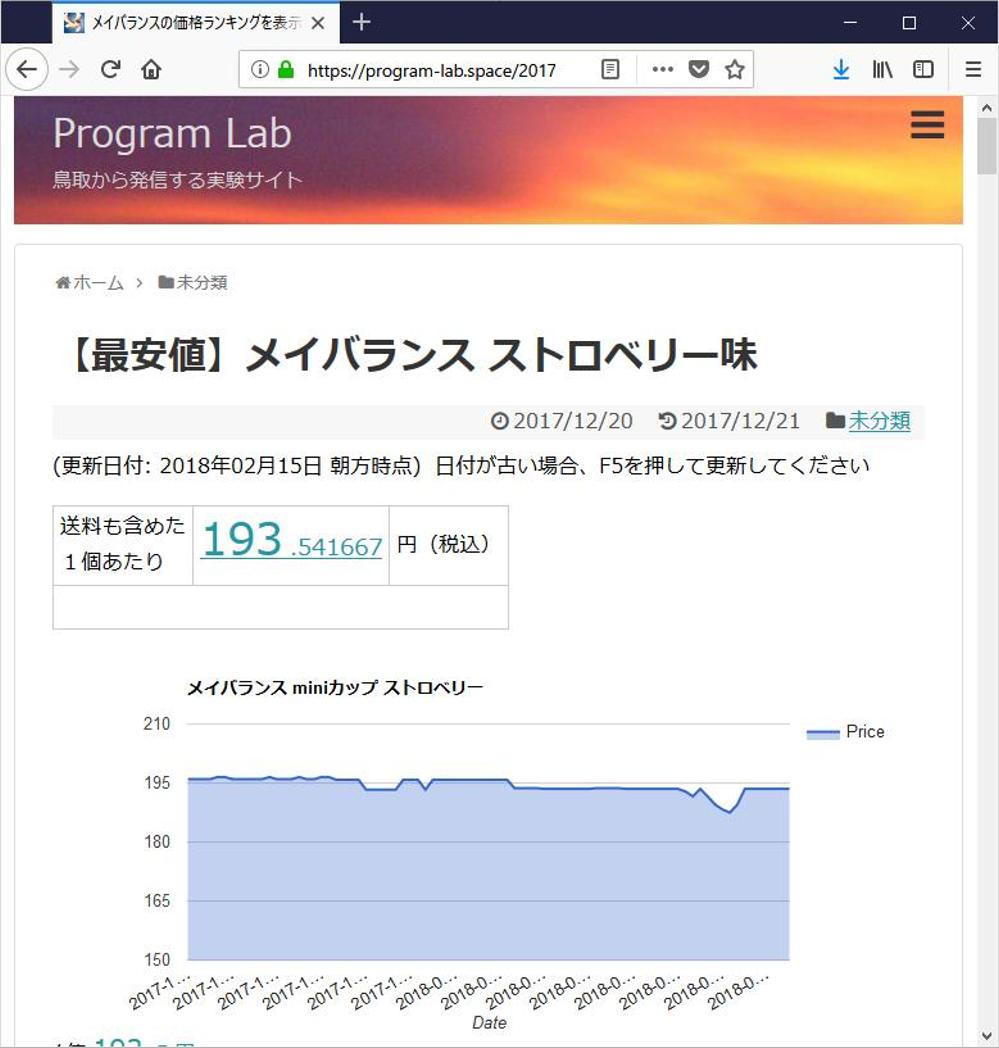Open a new browser tab

click(x=362, y=22)
